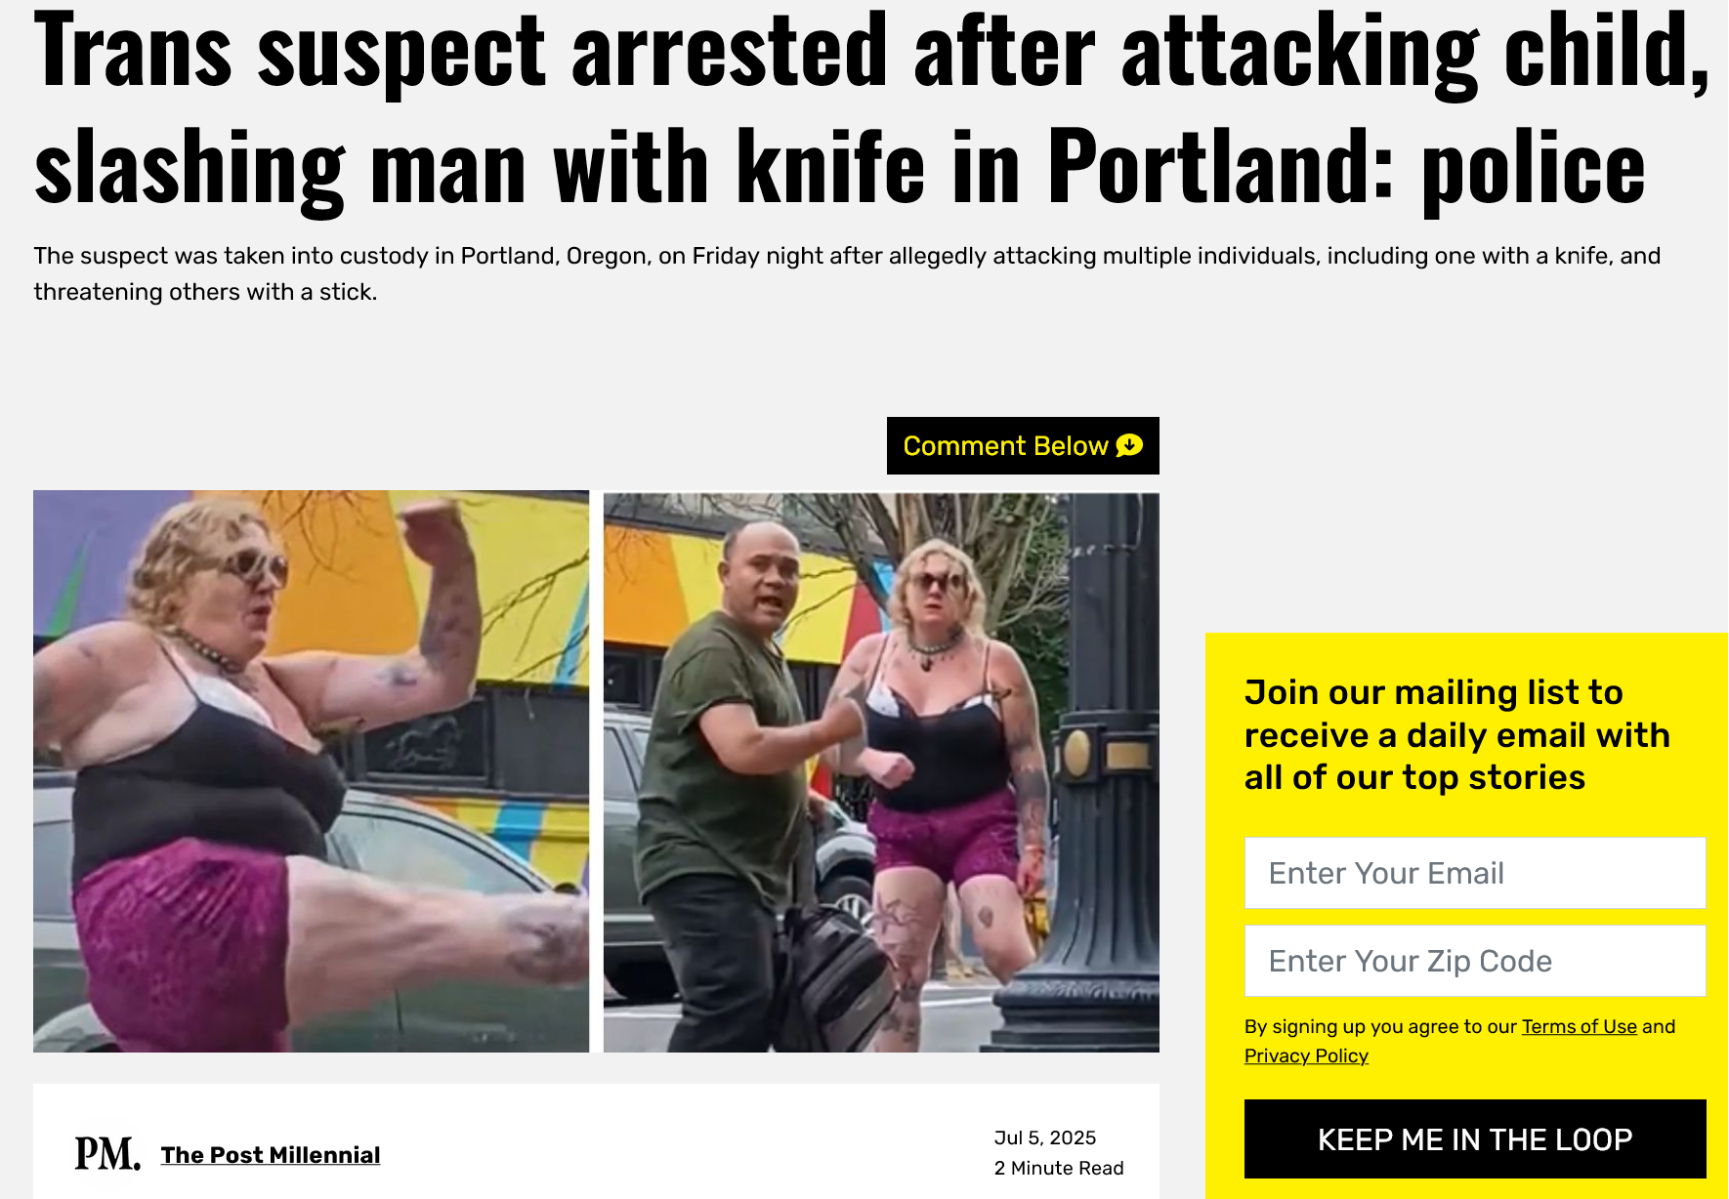
Task: Open The Post Millennial author link
Action: [270, 1155]
